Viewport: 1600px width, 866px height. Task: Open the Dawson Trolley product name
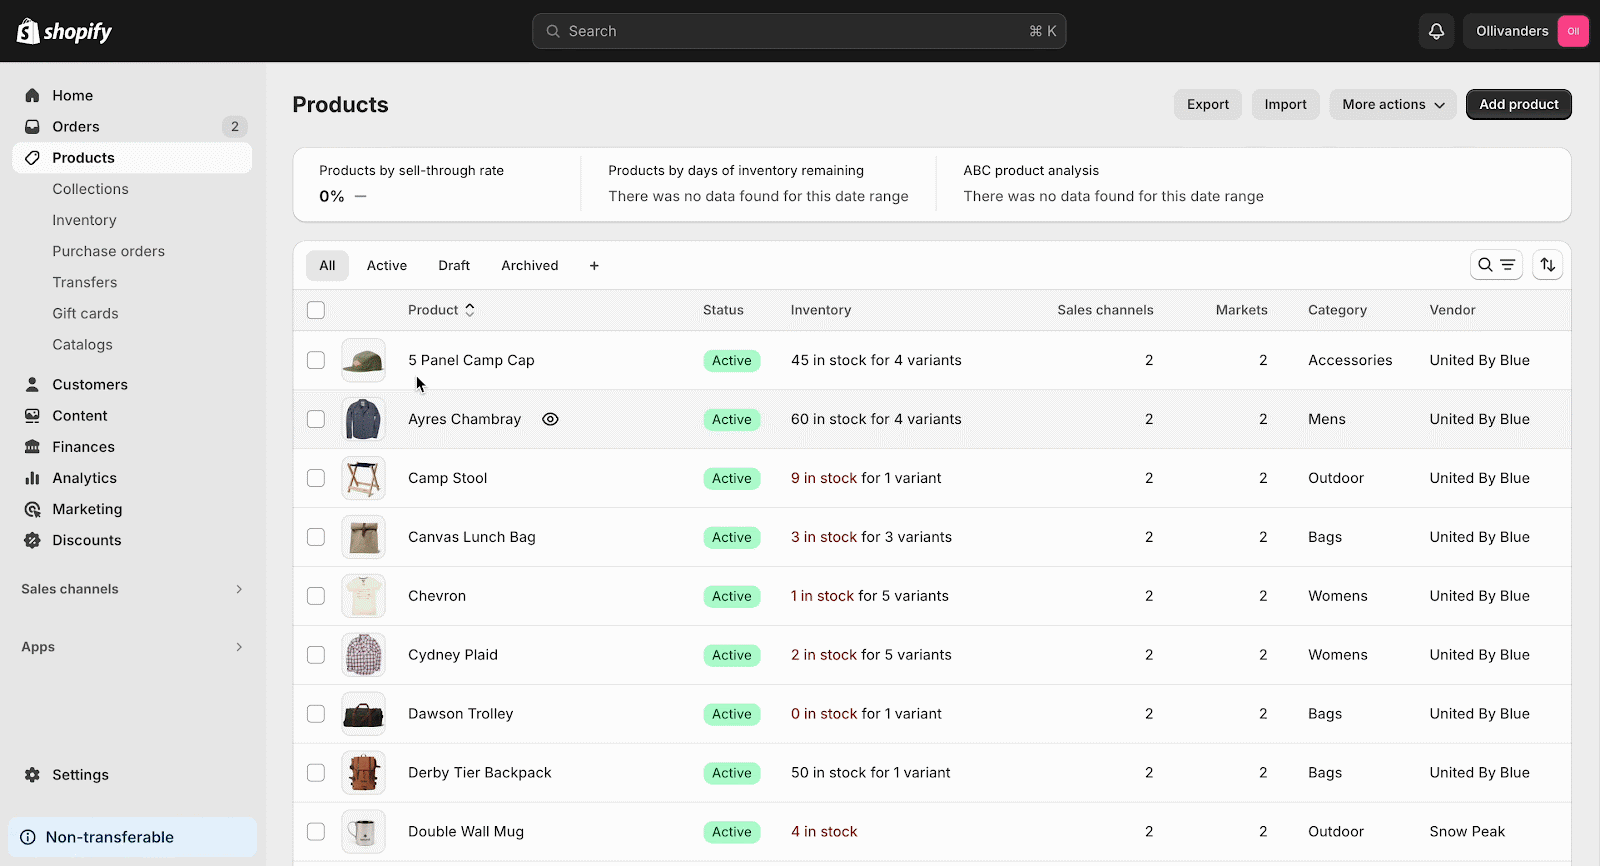(x=460, y=714)
